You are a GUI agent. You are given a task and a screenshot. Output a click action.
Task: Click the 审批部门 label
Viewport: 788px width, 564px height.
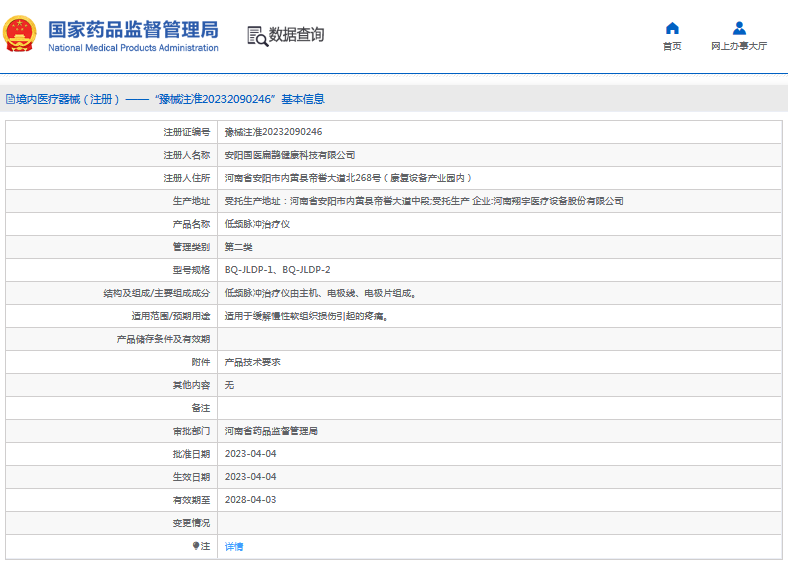(191, 431)
